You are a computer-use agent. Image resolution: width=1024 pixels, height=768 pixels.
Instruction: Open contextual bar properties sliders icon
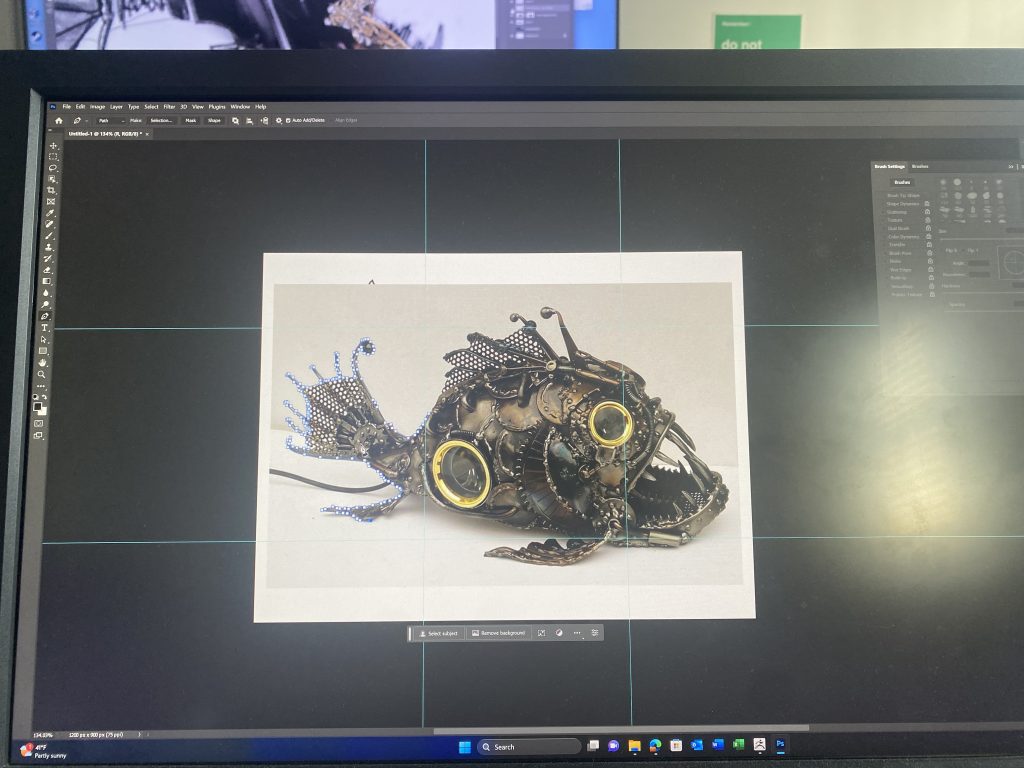point(595,633)
